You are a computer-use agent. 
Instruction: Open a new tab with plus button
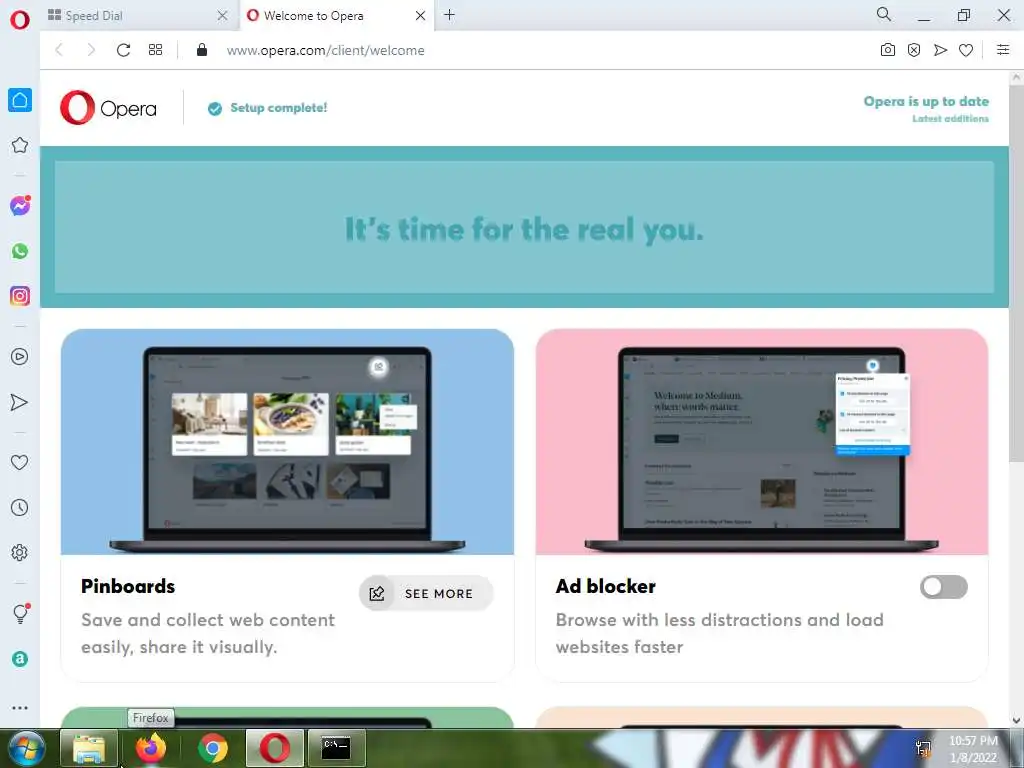click(449, 15)
